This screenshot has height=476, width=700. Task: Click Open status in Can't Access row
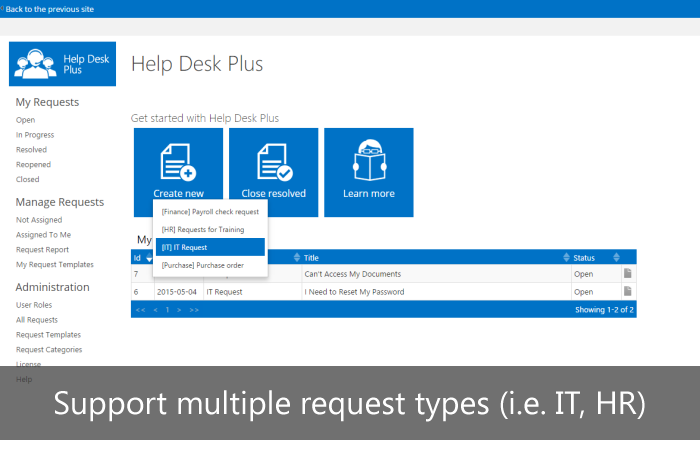point(583,274)
